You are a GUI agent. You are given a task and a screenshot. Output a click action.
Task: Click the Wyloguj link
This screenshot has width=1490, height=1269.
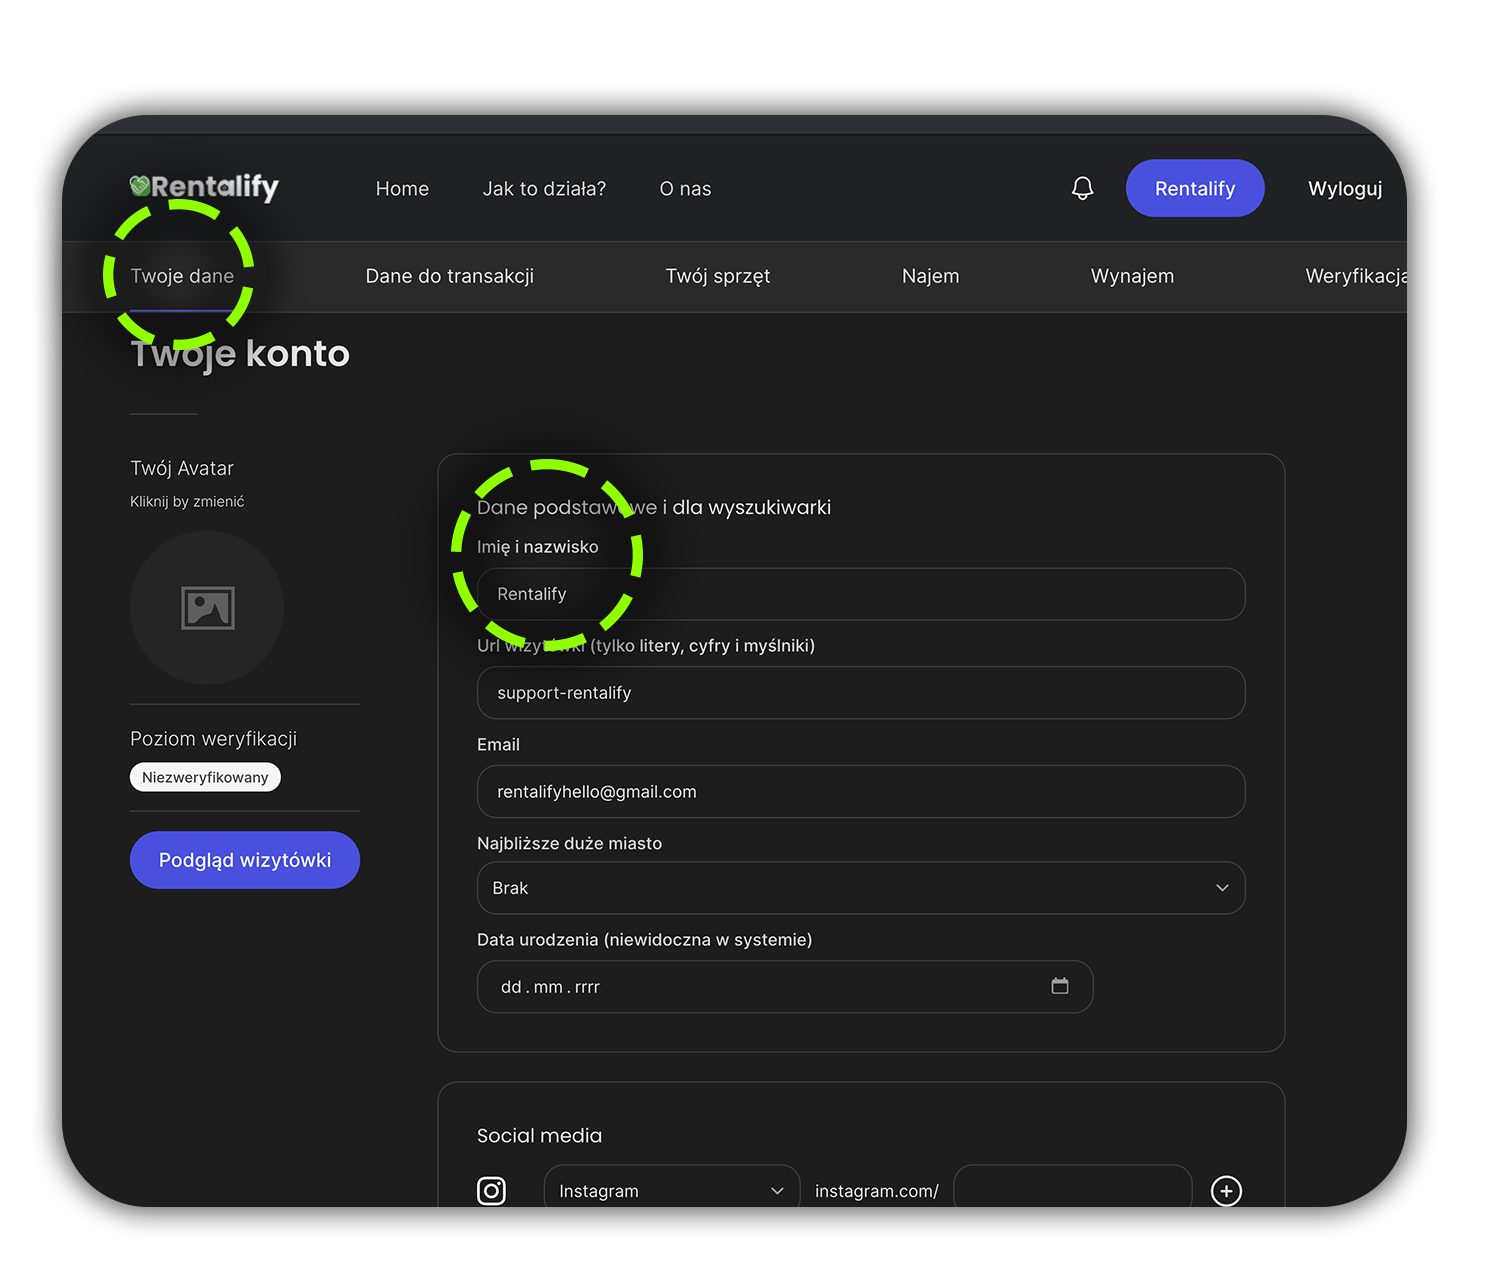[1344, 189]
